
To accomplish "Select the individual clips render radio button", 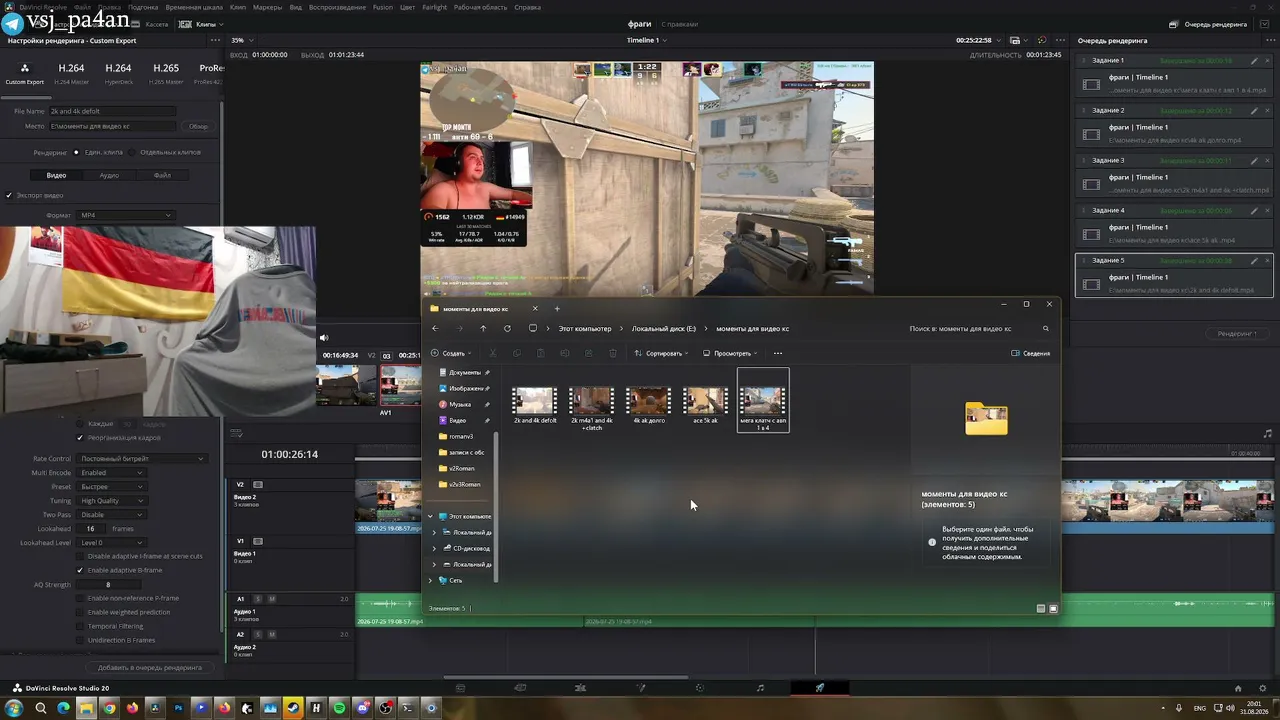I will pos(133,153).
